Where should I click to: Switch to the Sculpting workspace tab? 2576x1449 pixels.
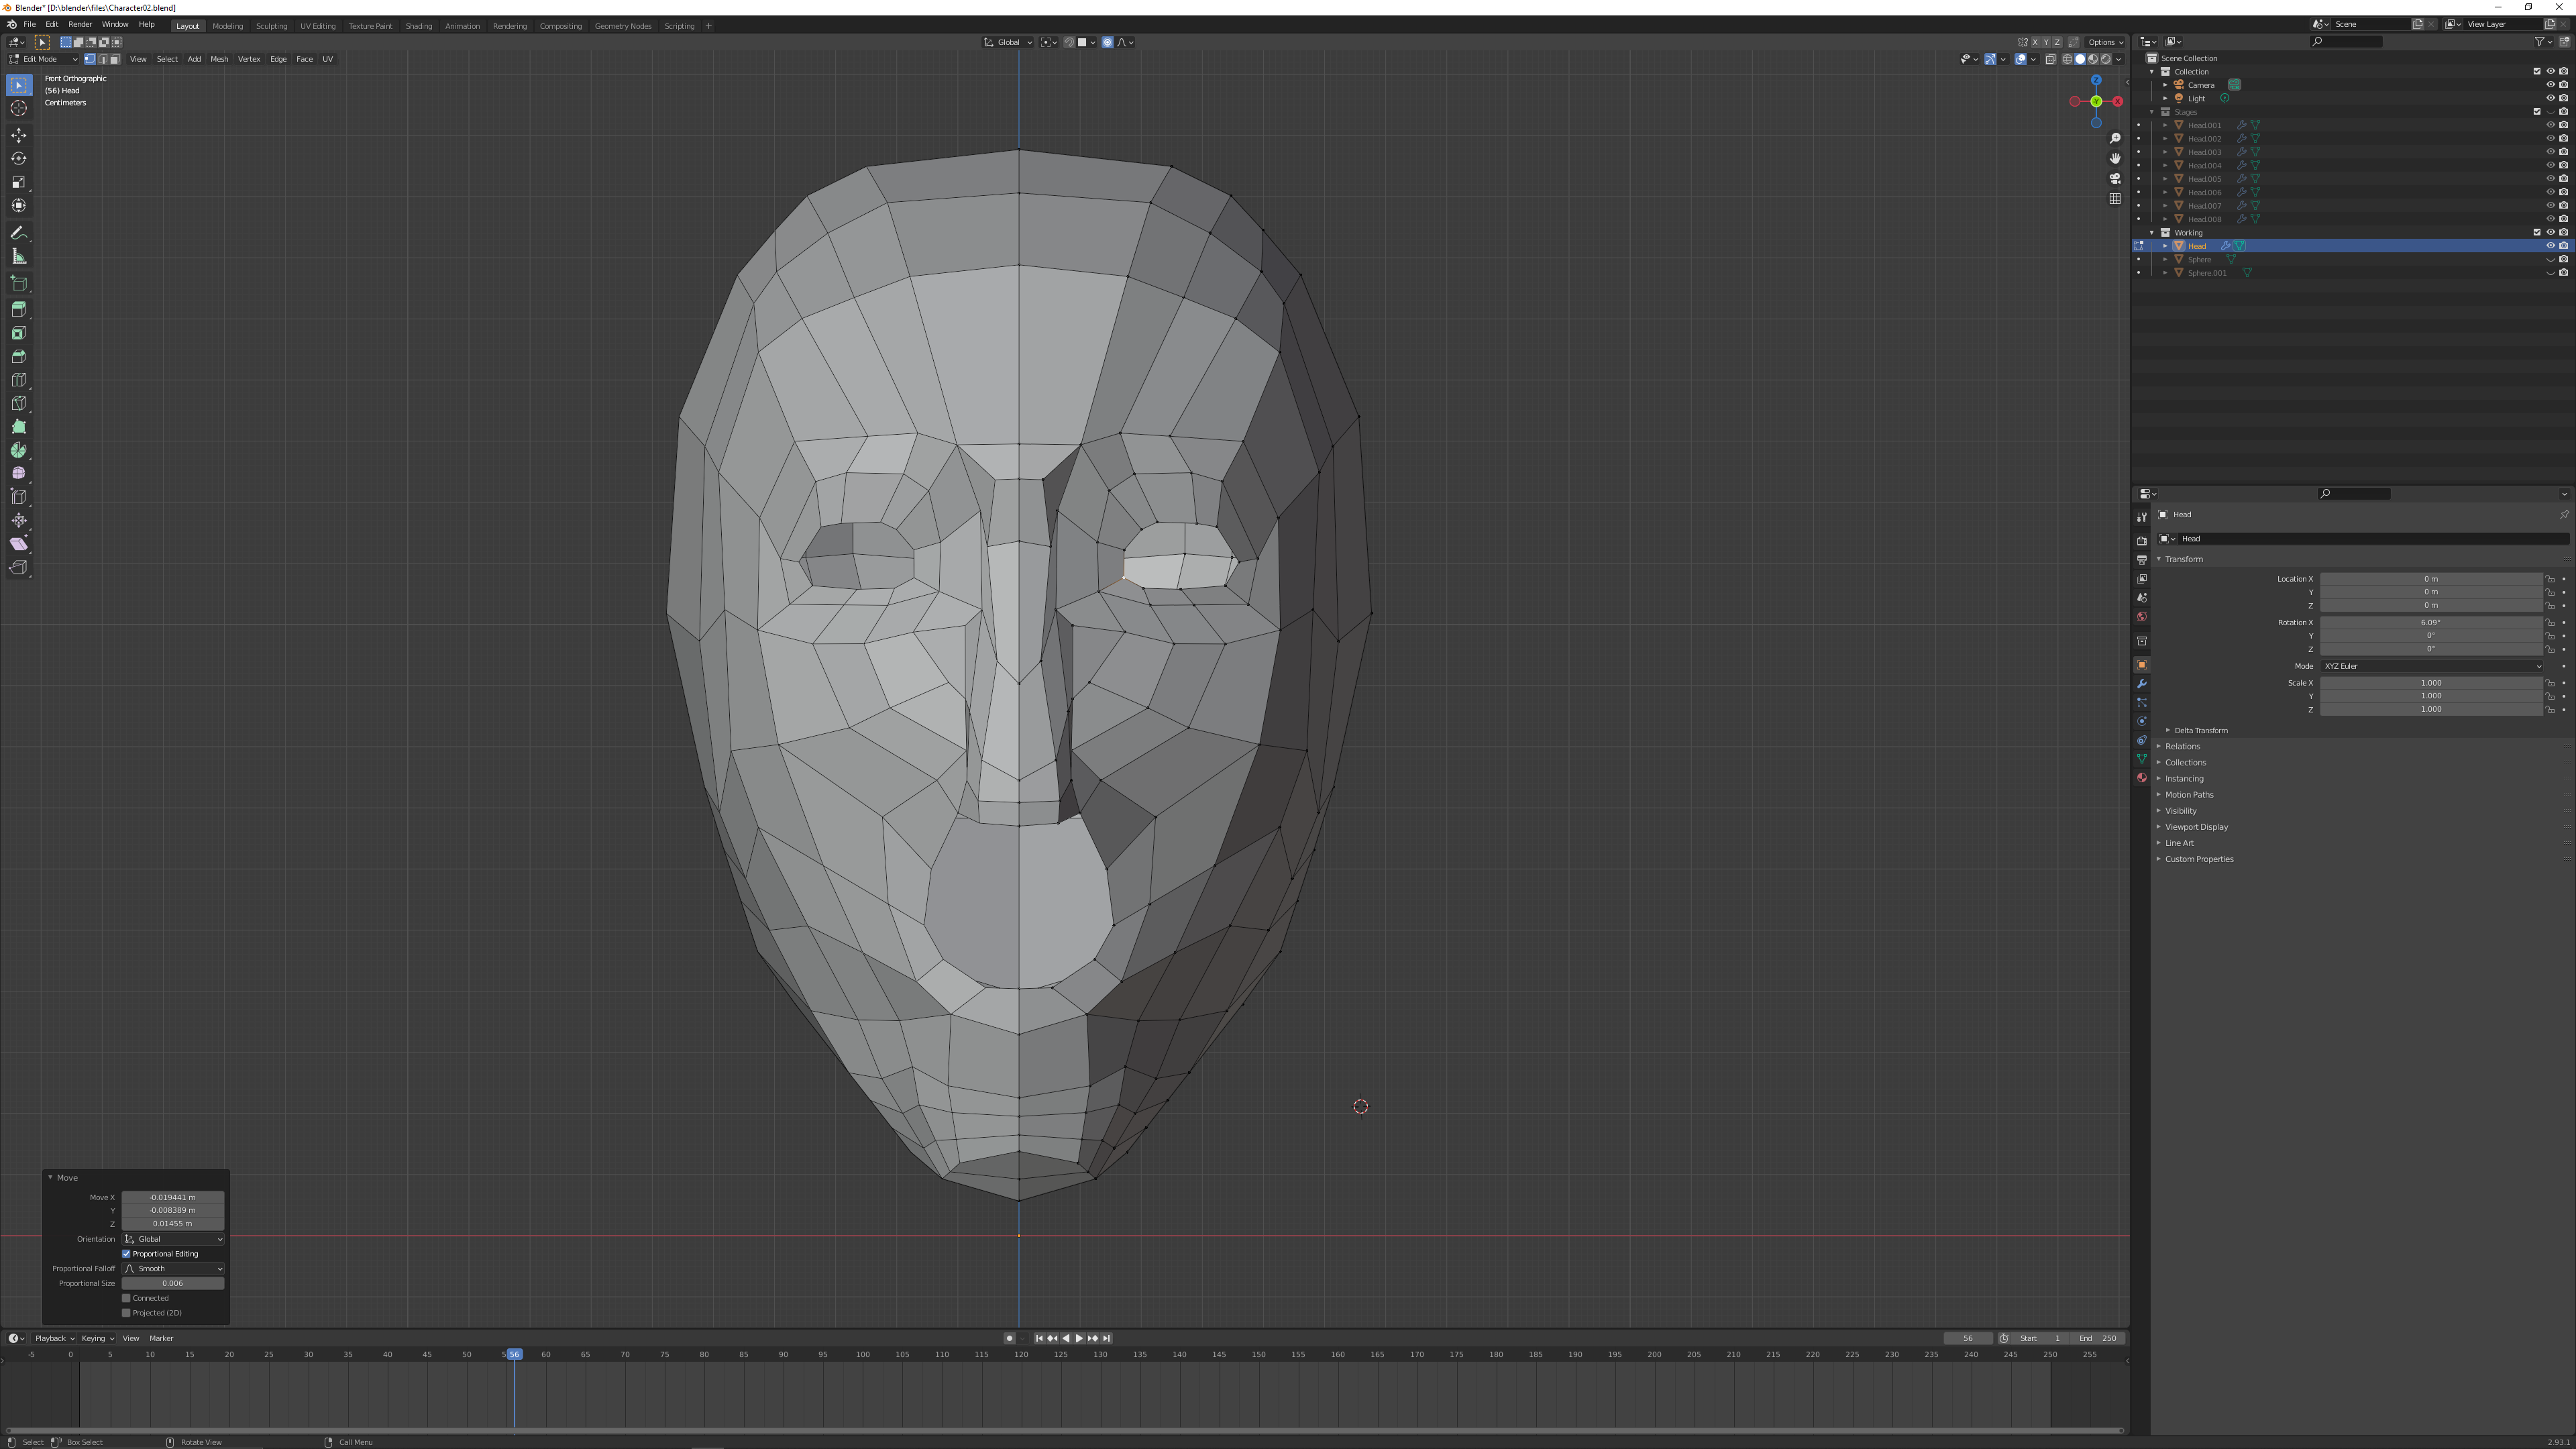[271, 26]
